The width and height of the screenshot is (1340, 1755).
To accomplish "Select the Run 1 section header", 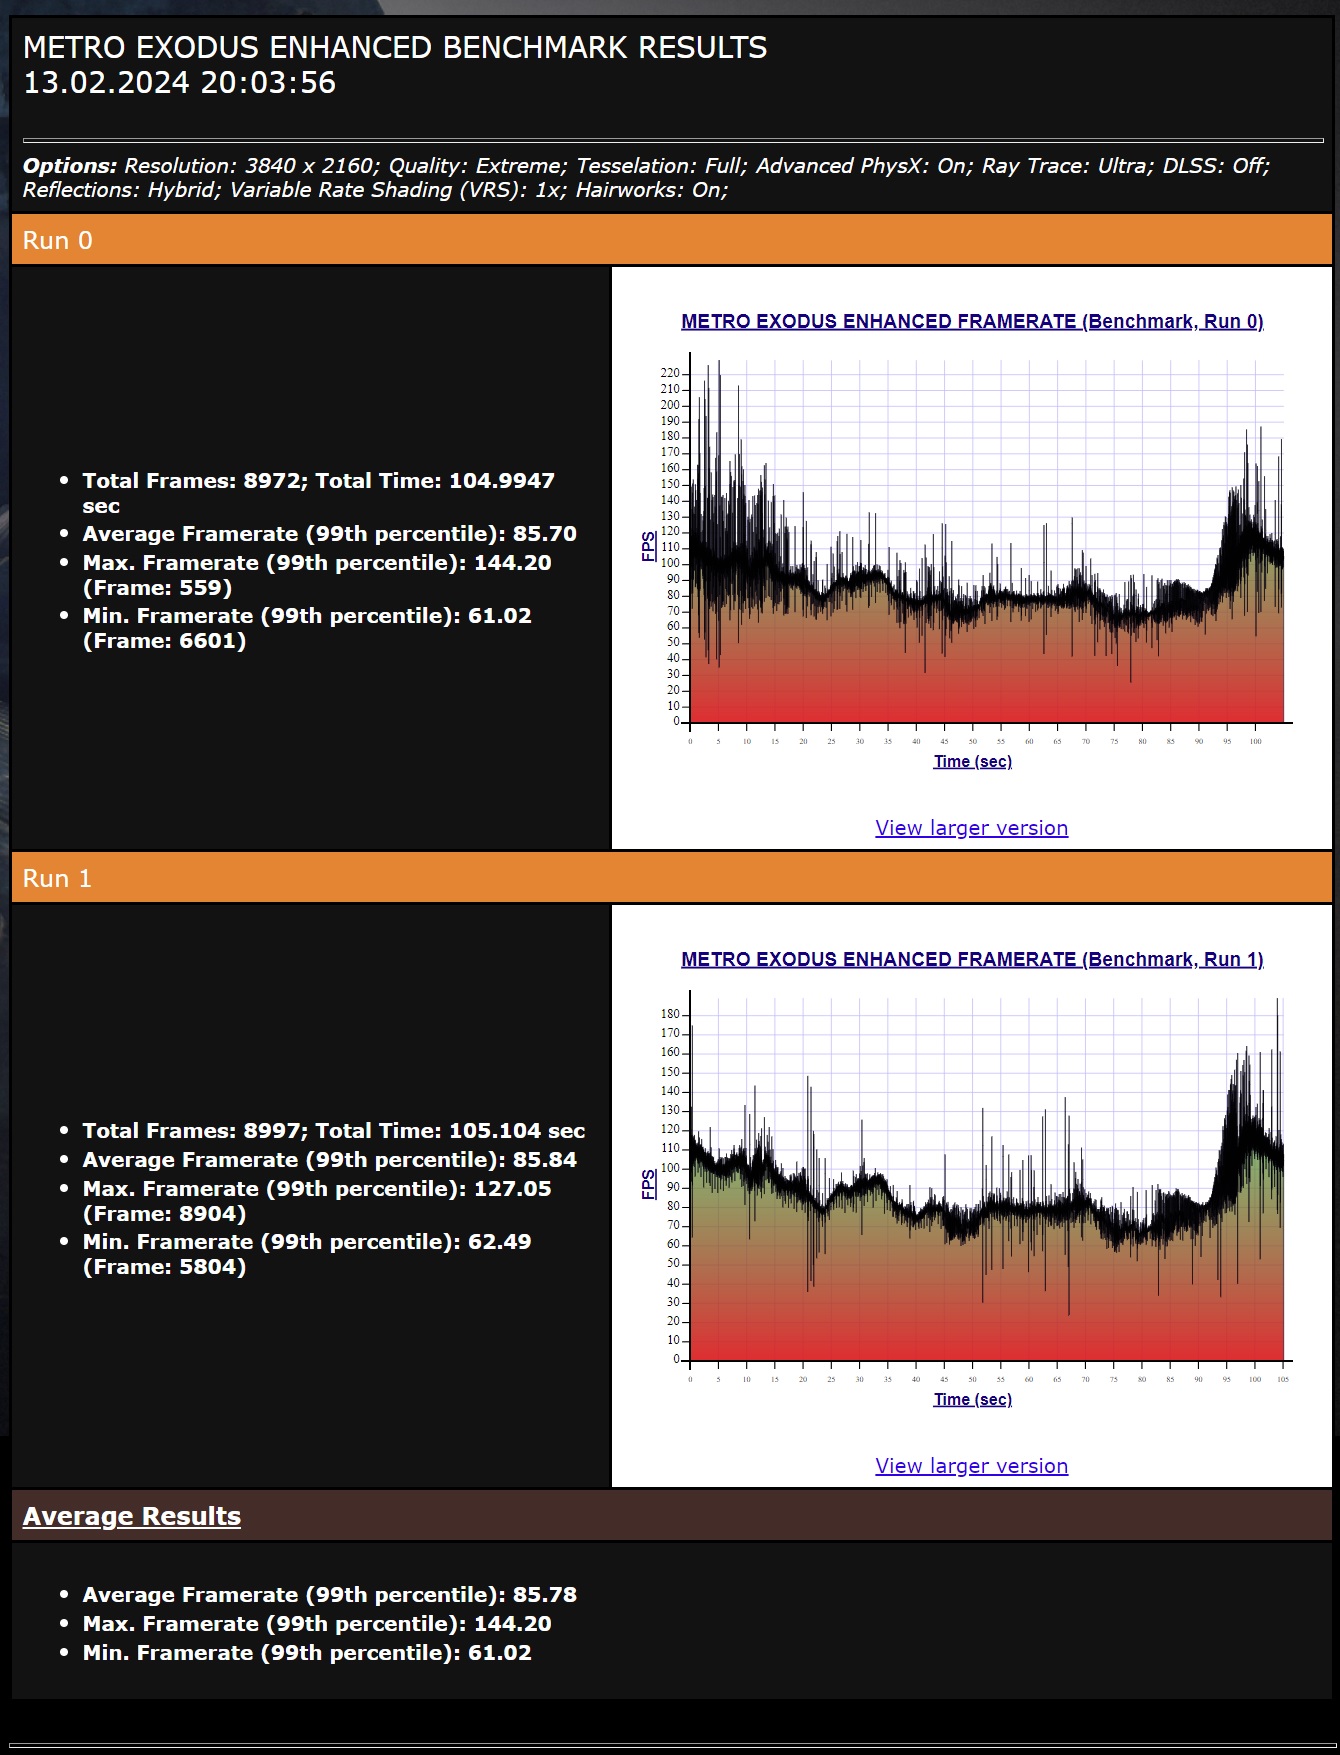I will 672,878.
